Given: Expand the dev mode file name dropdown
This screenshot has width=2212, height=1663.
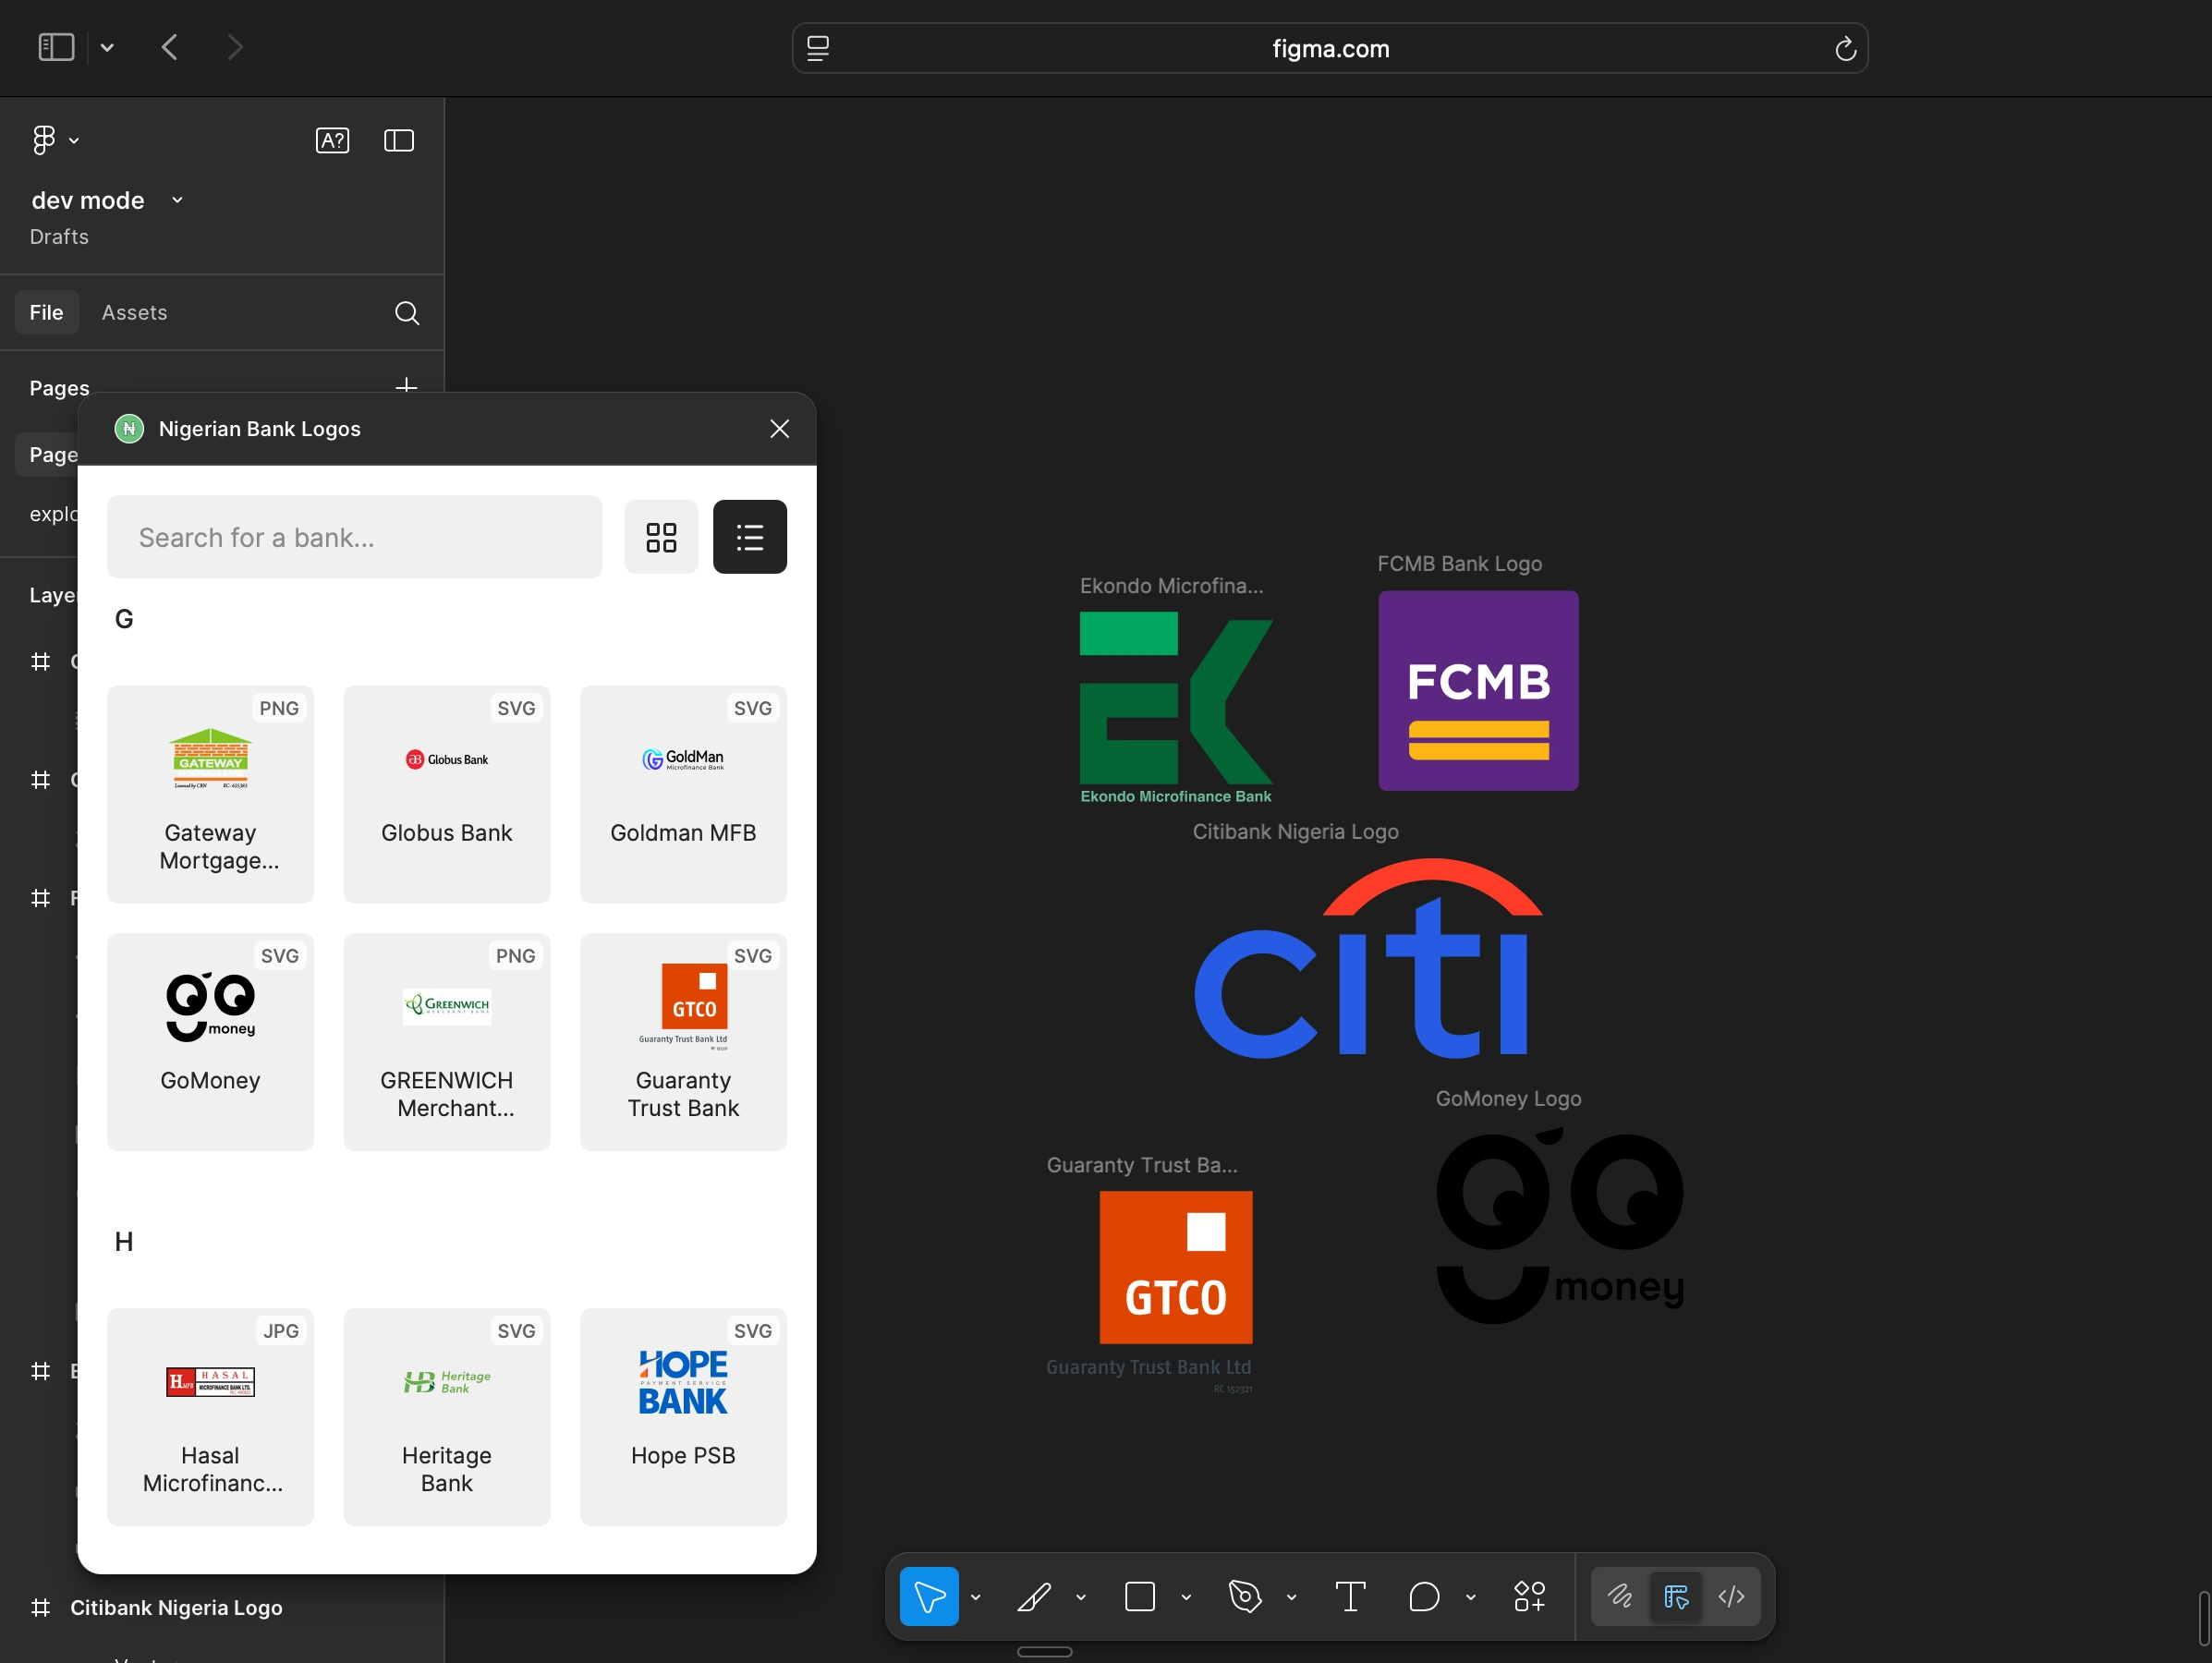Looking at the screenshot, I should coord(177,200).
